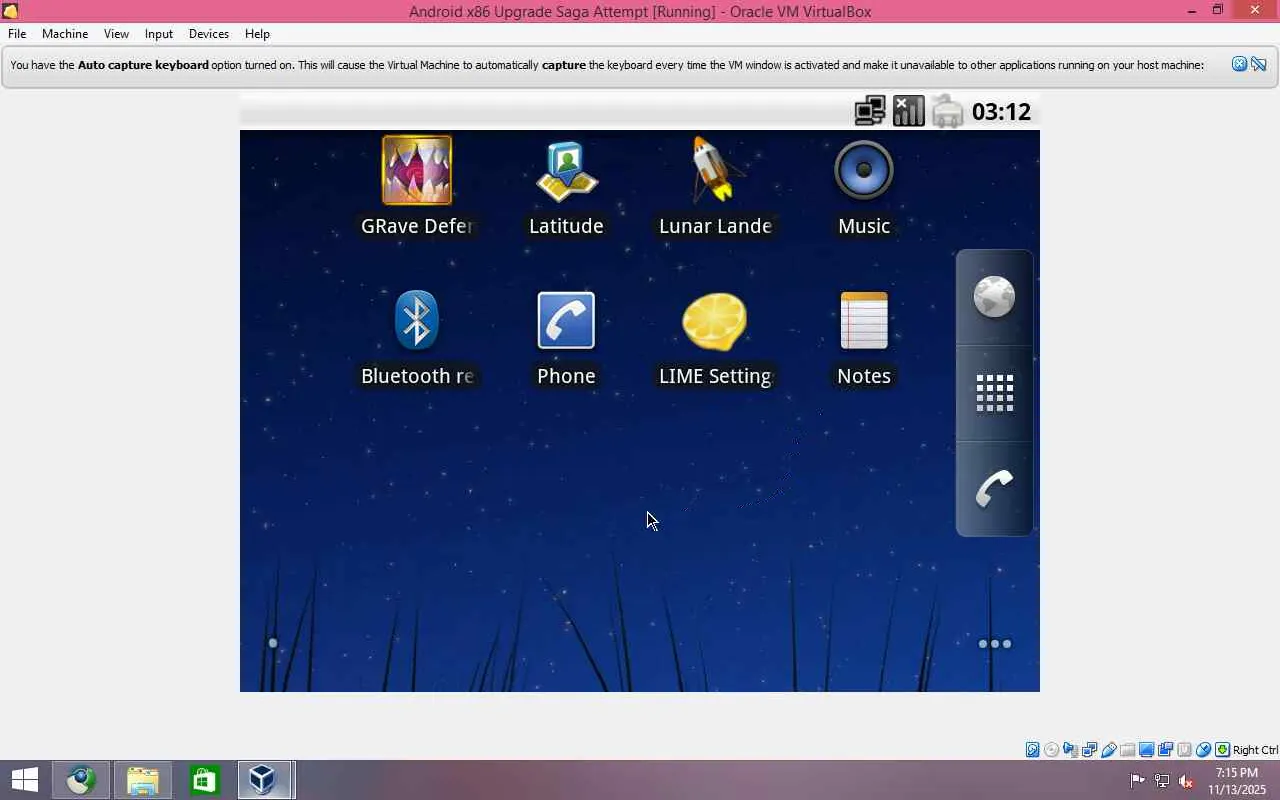Open the host network tray icon
This screenshot has height=800, width=1280.
[1162, 781]
